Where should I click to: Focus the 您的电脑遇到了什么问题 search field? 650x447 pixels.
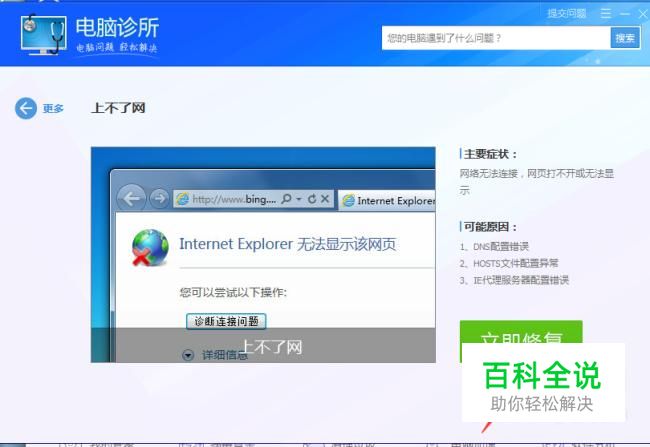click(x=496, y=38)
